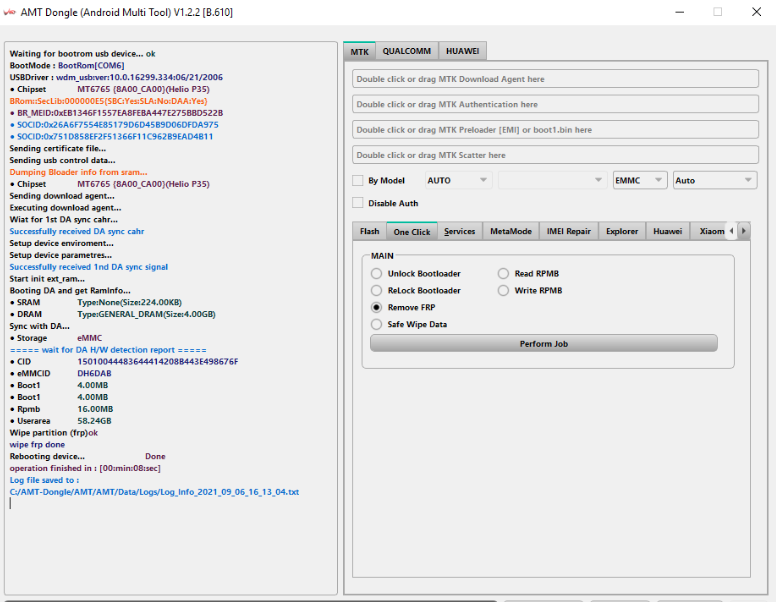This screenshot has height=602, width=776.
Task: Switch to the QUALCOMM tab
Action: point(407,51)
